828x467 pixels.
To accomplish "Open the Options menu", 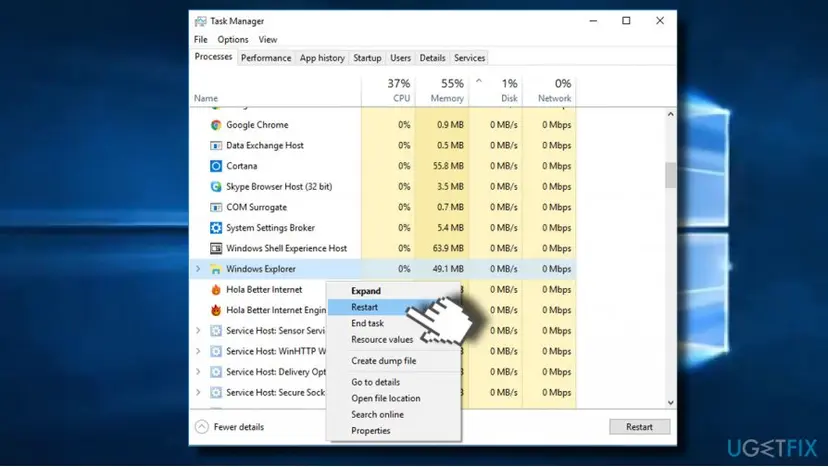I will click(x=233, y=40).
